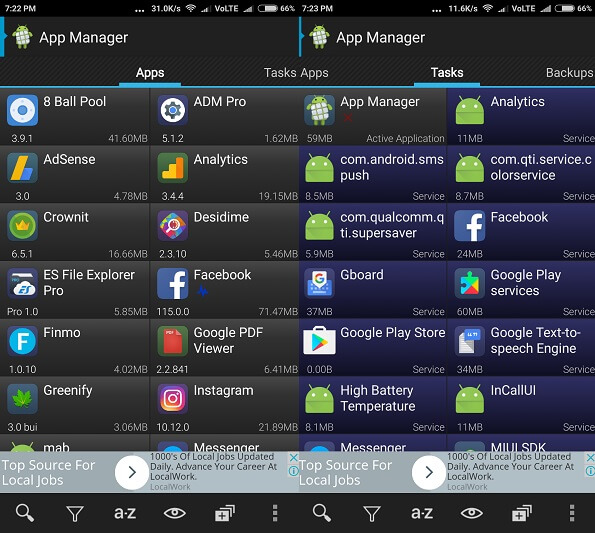Toggle the eye view icon in the right toolbar

(472, 513)
